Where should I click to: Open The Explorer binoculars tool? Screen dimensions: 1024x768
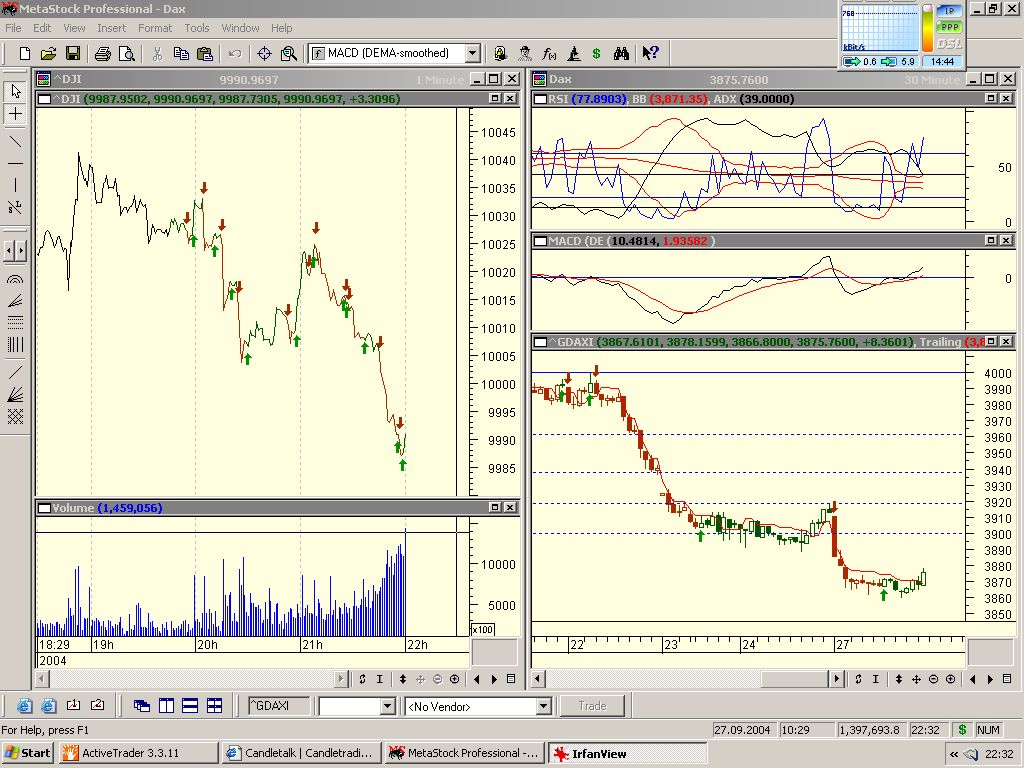tap(621, 54)
